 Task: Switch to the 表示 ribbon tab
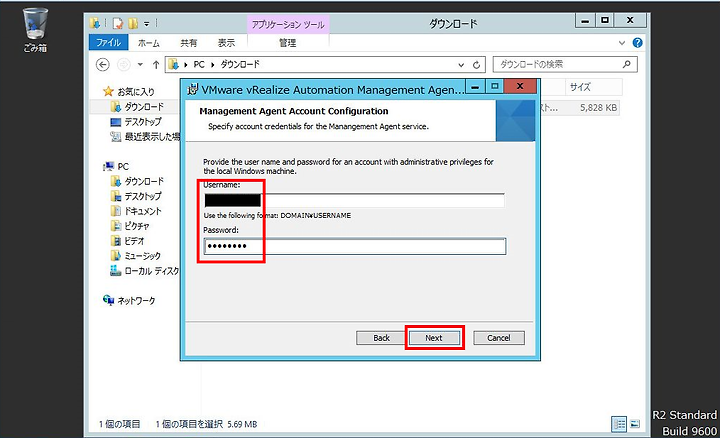(226, 43)
